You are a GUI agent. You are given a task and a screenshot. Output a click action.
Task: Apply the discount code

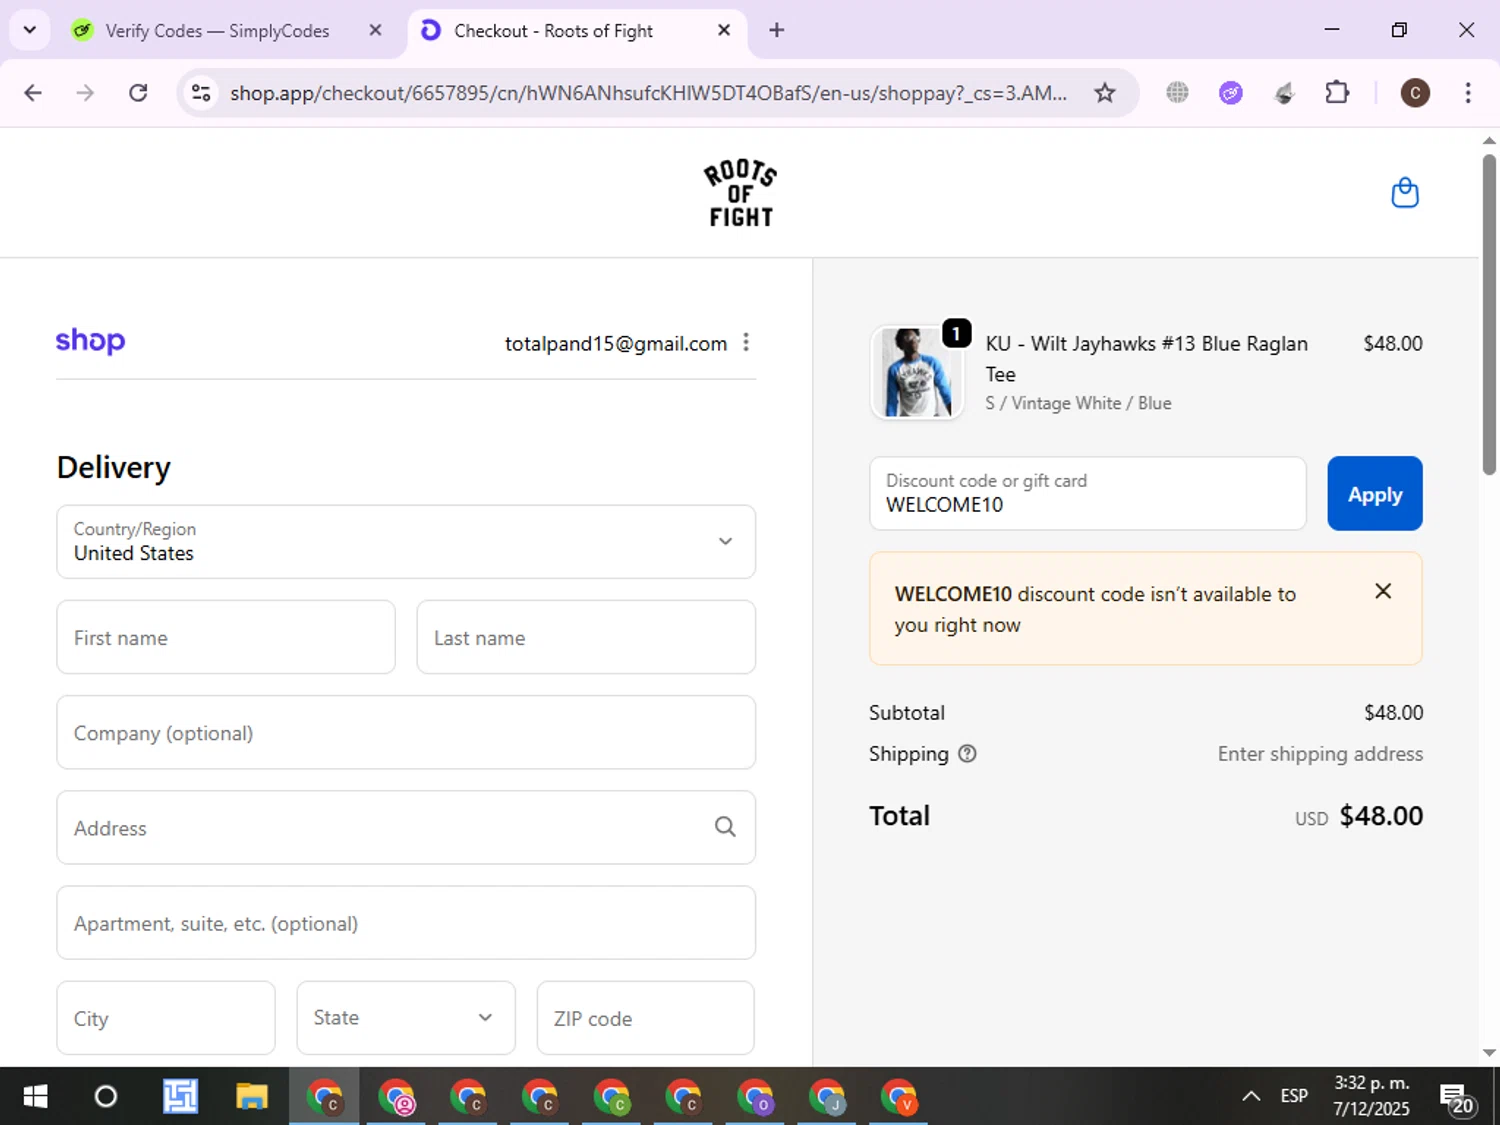point(1374,493)
